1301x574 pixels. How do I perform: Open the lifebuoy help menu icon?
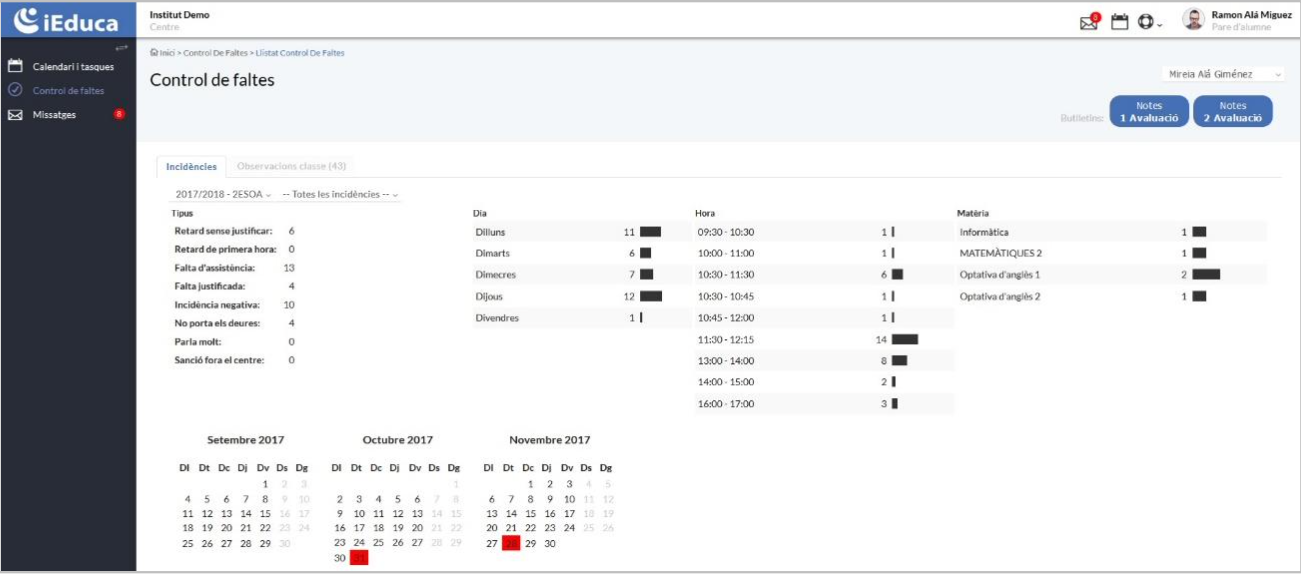1147,22
